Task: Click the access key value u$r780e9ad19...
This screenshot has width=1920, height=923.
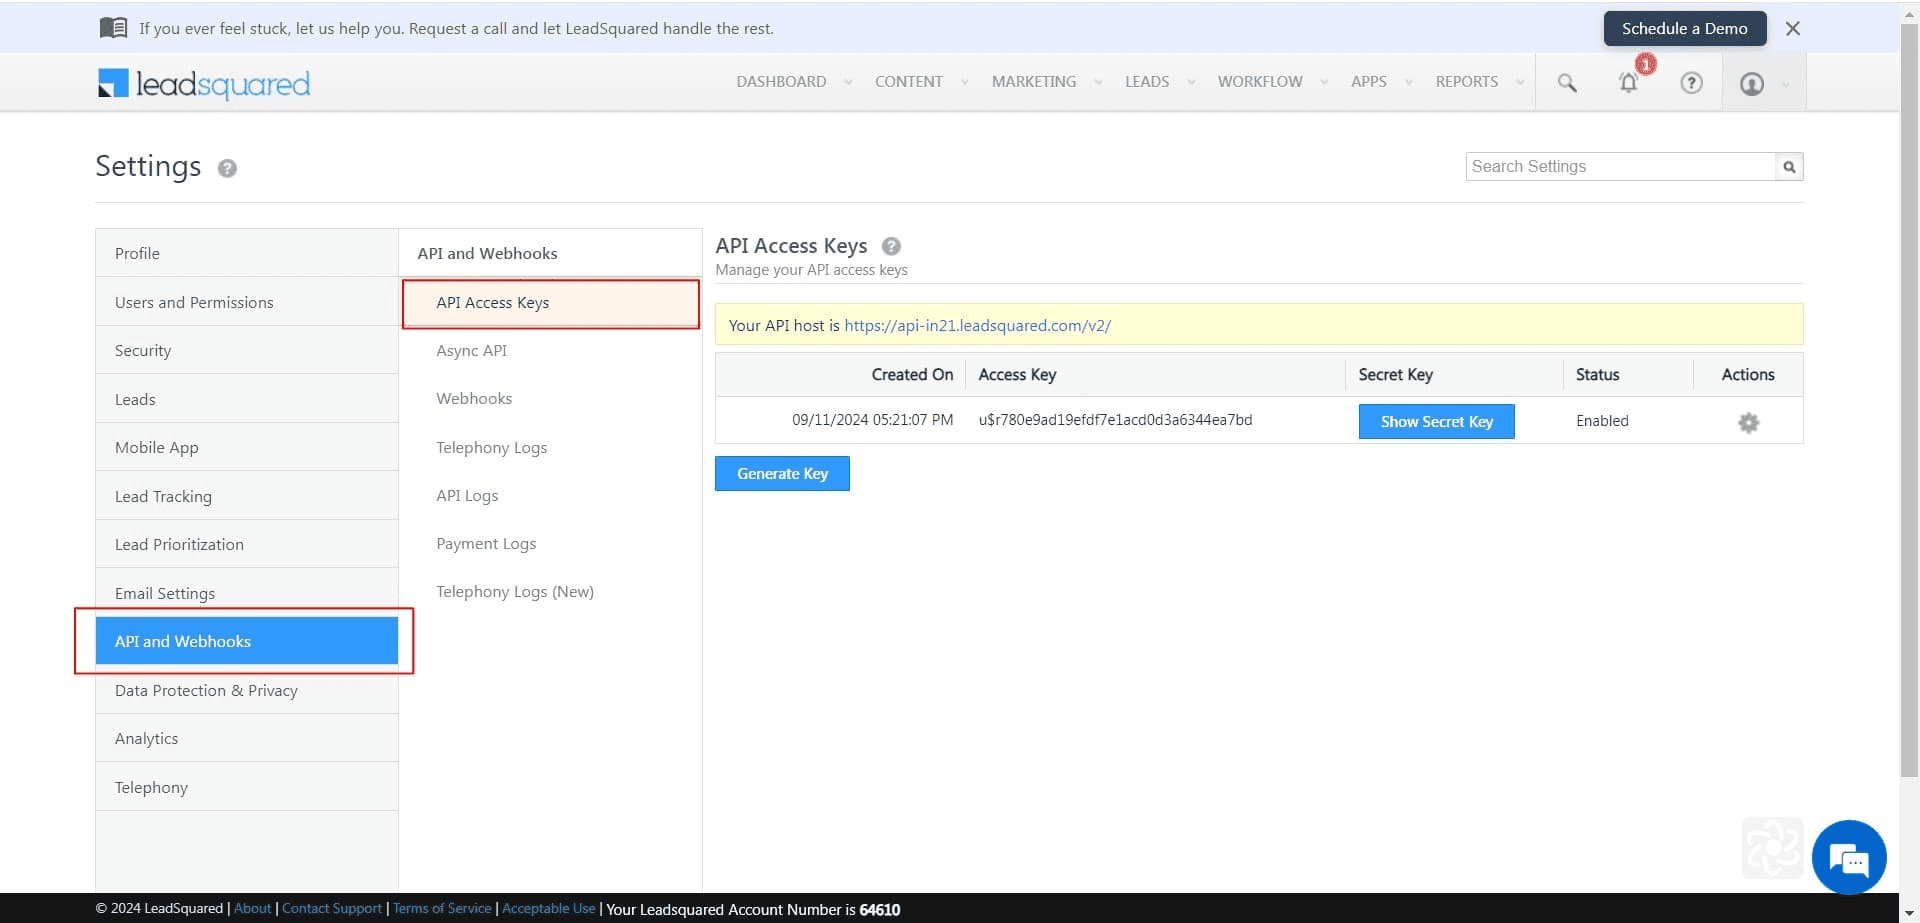Action: click(x=1115, y=420)
